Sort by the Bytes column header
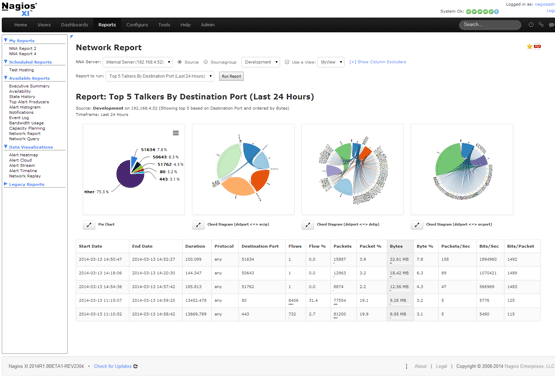The image size is (555, 376). [400, 246]
